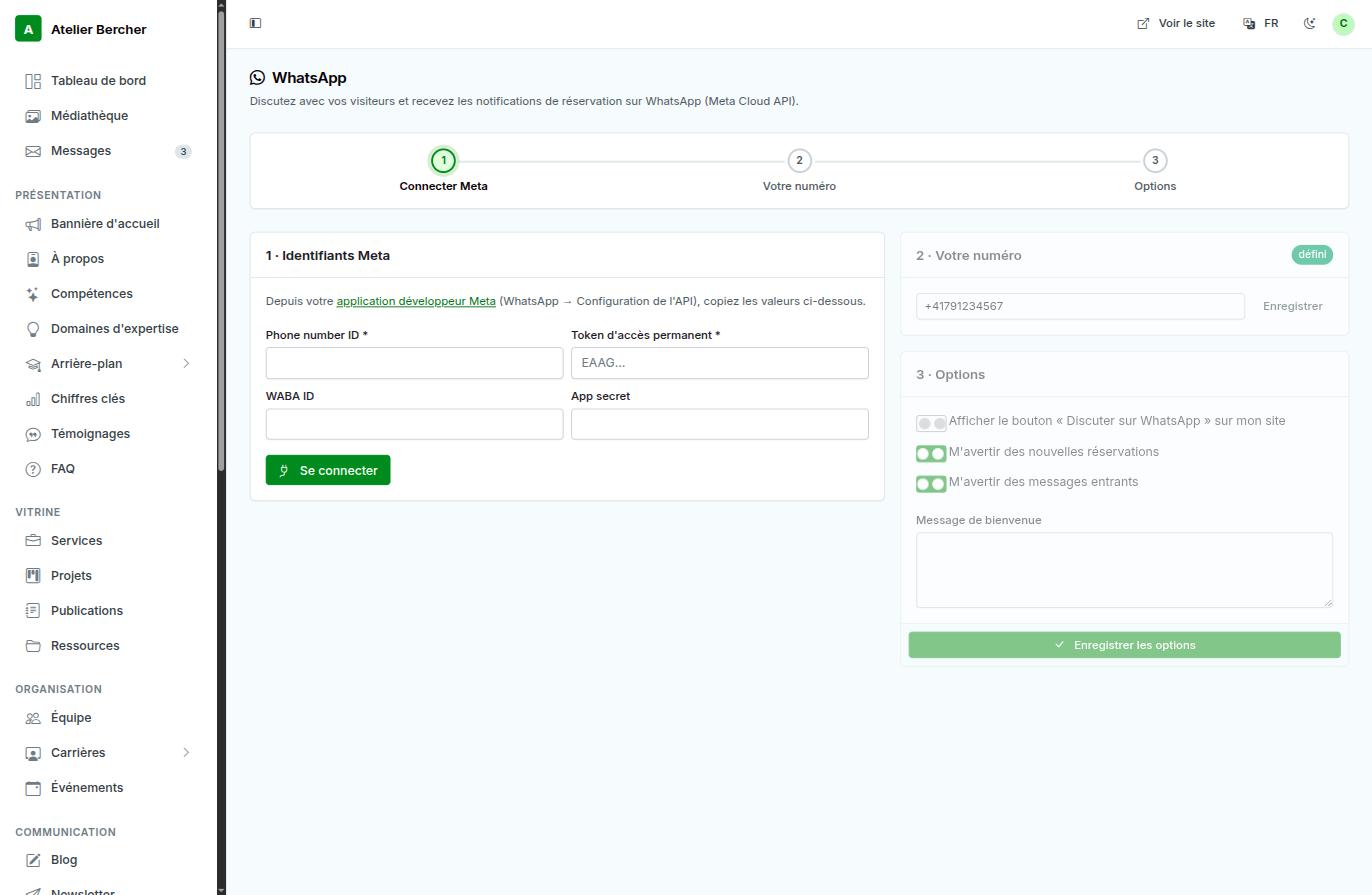Click the Carrières badge icon

coord(33,753)
